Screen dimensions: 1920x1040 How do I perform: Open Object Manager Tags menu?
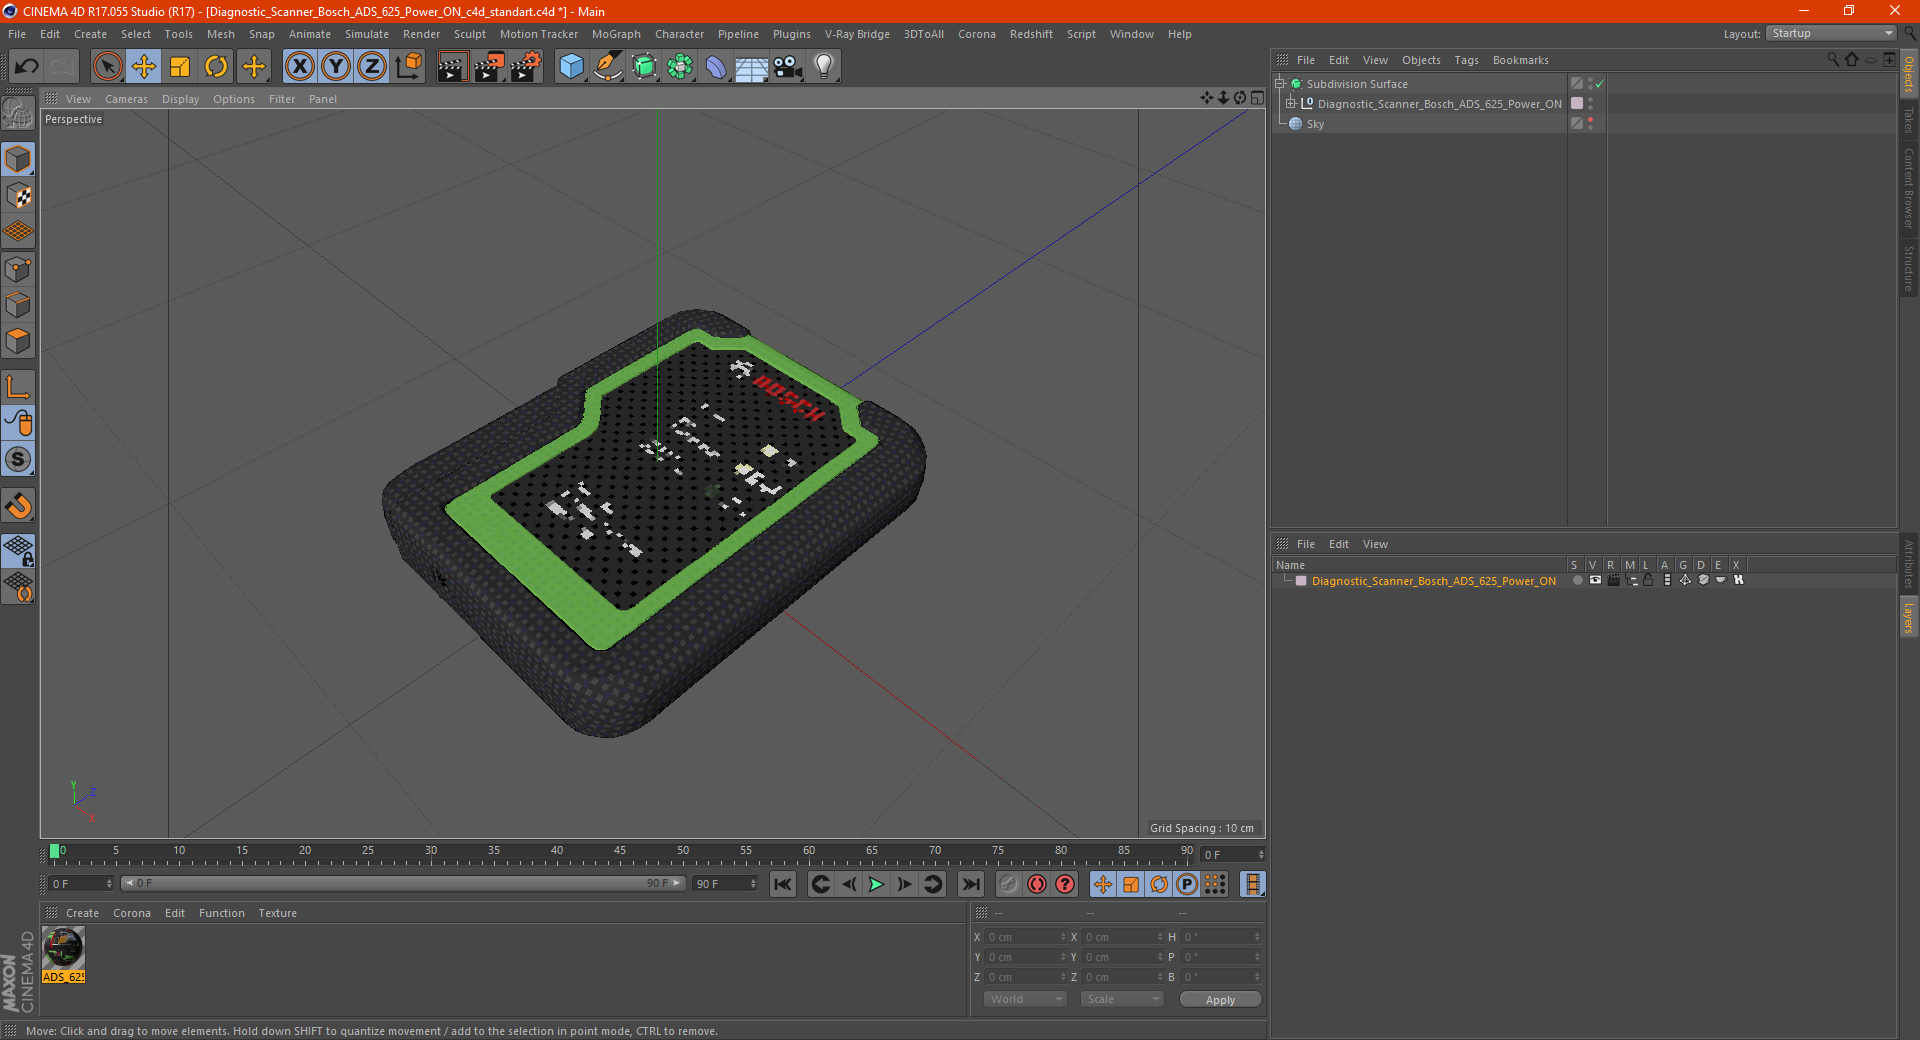tap(1466, 60)
